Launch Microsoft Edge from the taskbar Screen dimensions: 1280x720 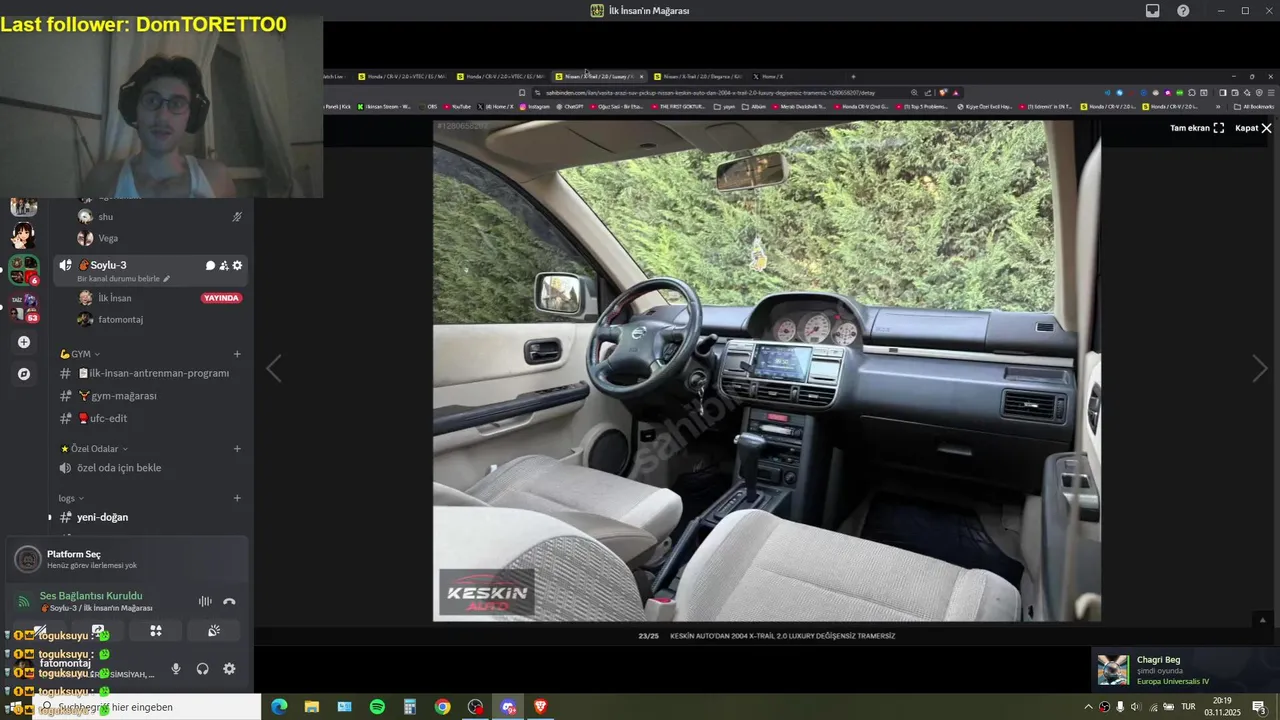click(279, 707)
